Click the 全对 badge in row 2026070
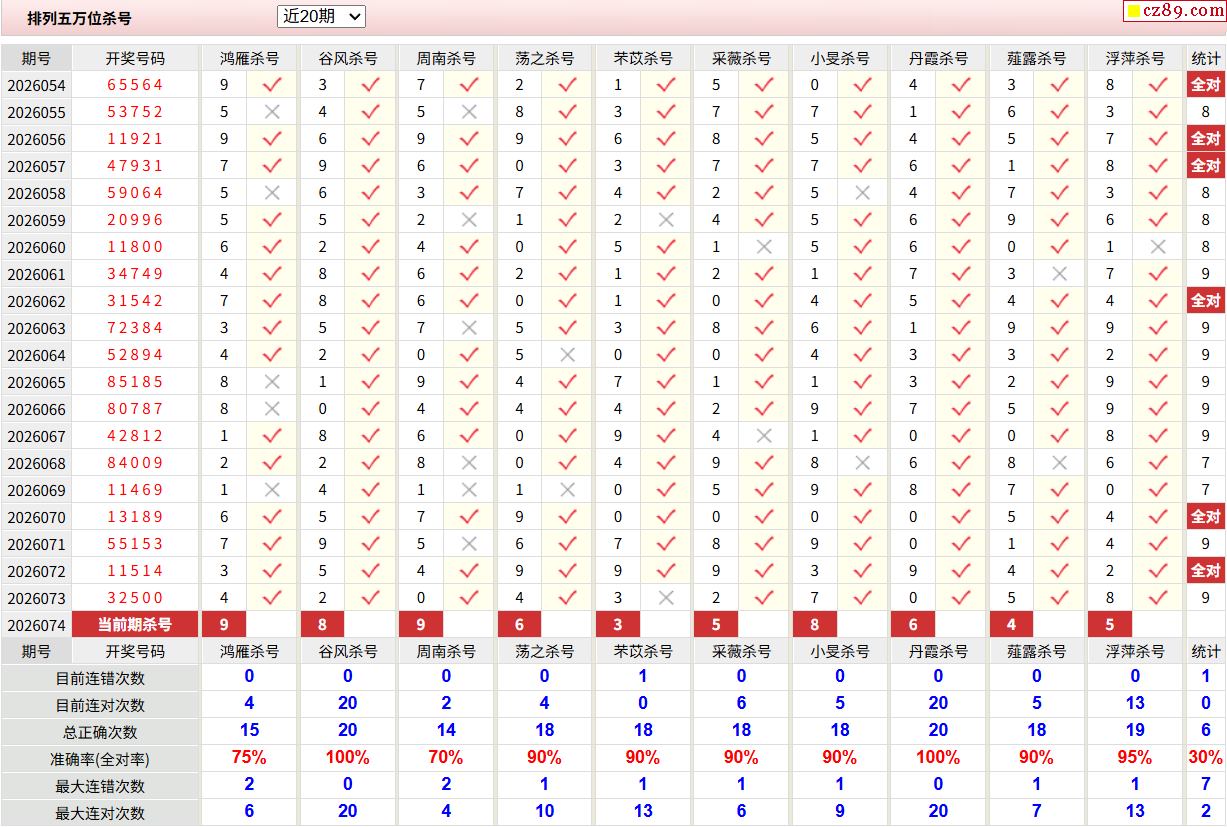Image resolution: width=1227 pixels, height=827 pixels. pos(1206,517)
